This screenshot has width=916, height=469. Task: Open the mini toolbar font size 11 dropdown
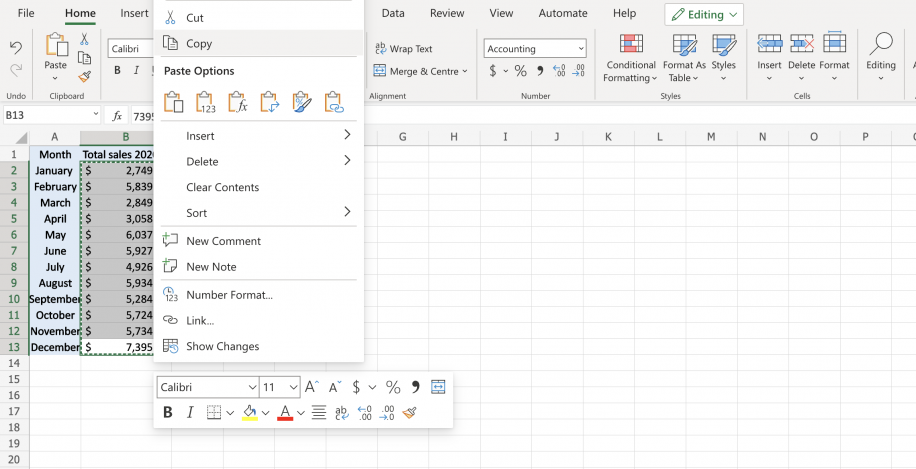pos(293,387)
